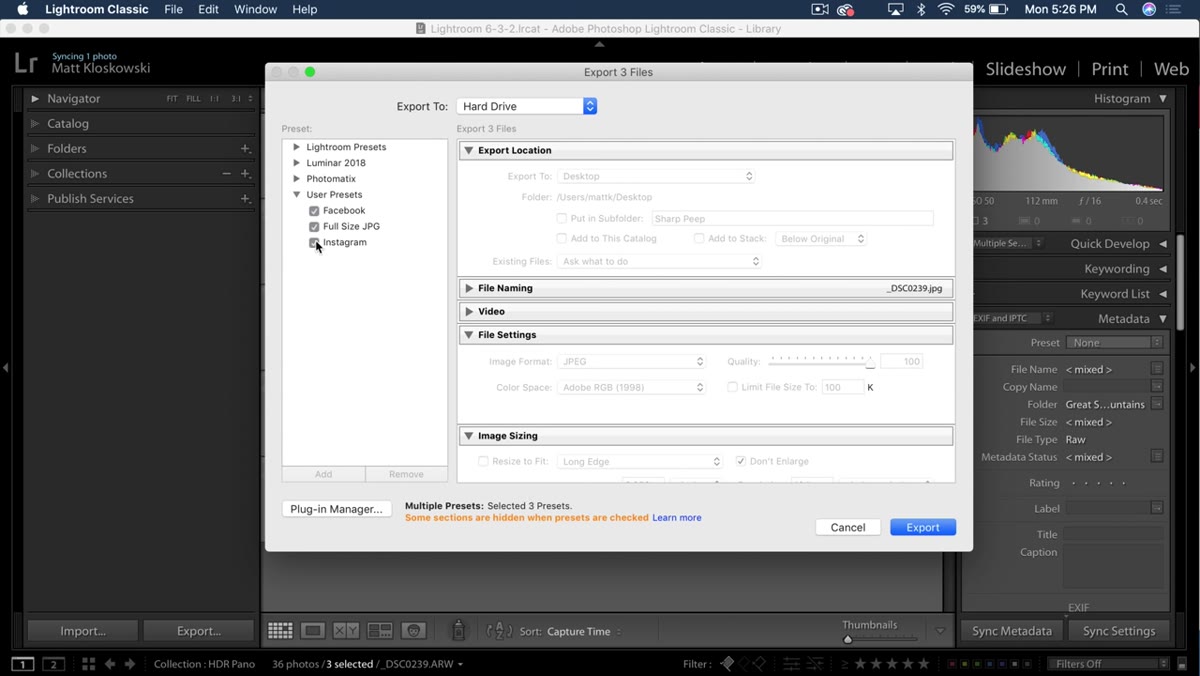Viewport: 1200px width, 676px height.
Task: Click Publish Services plus icon
Action: [x=245, y=198]
